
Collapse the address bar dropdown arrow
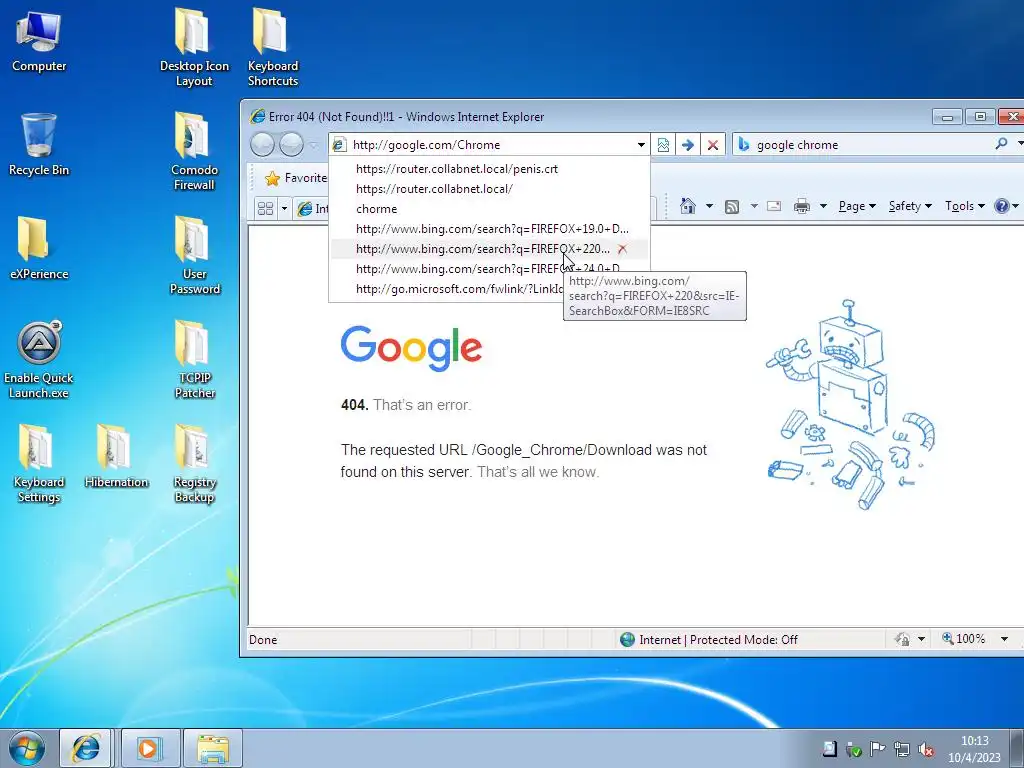641,145
